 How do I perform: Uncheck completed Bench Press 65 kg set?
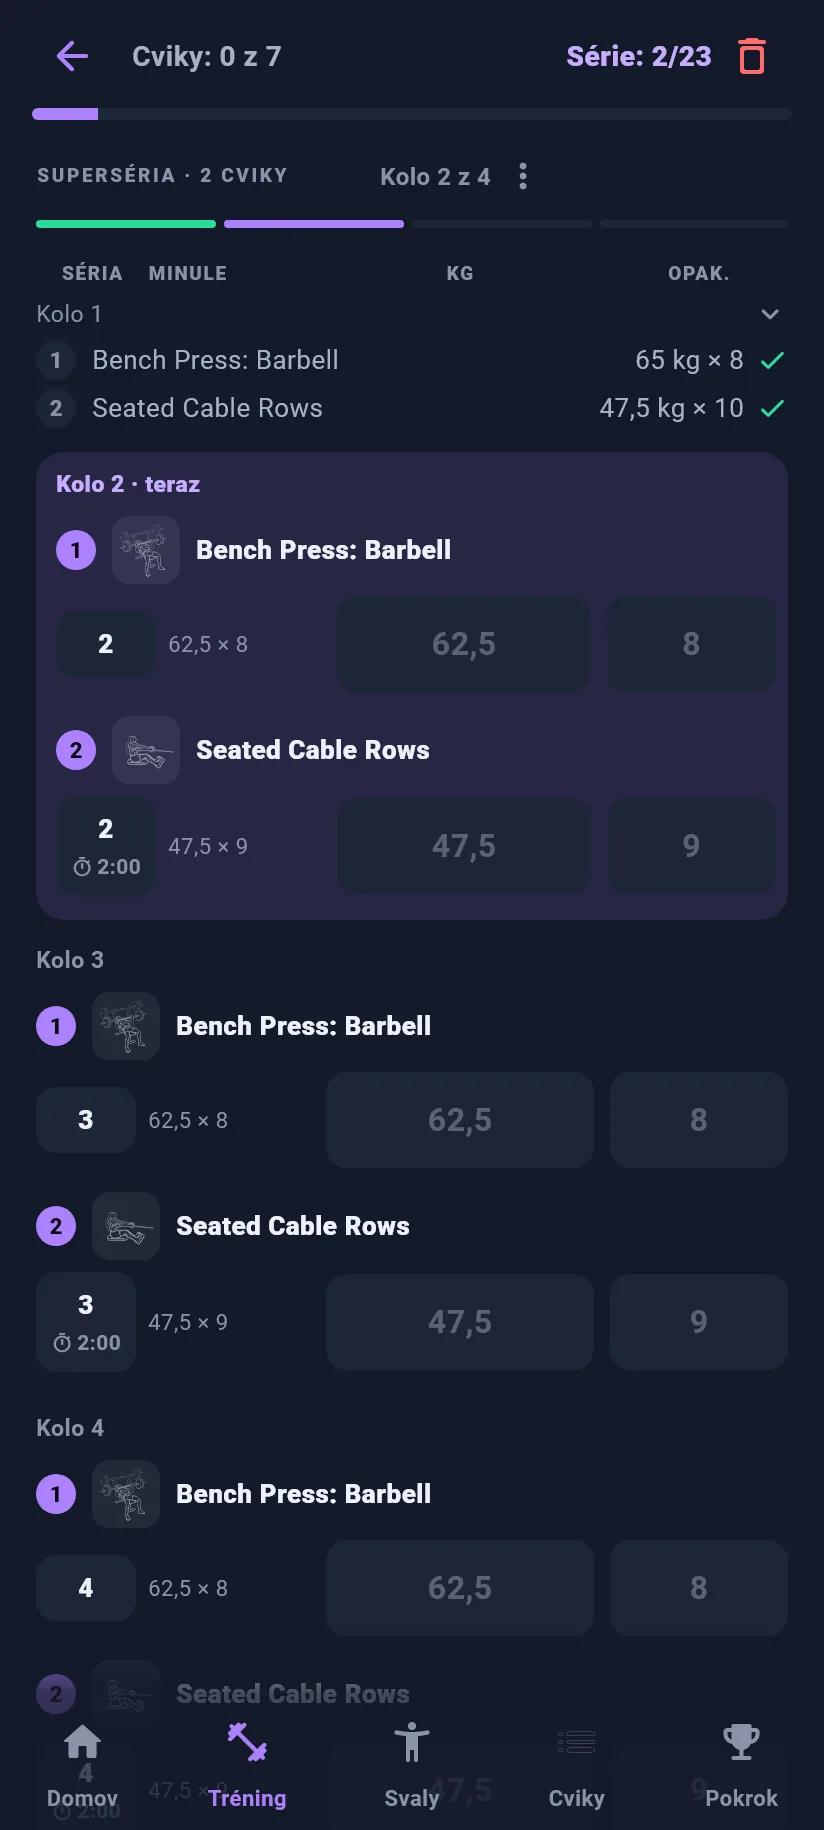(772, 360)
